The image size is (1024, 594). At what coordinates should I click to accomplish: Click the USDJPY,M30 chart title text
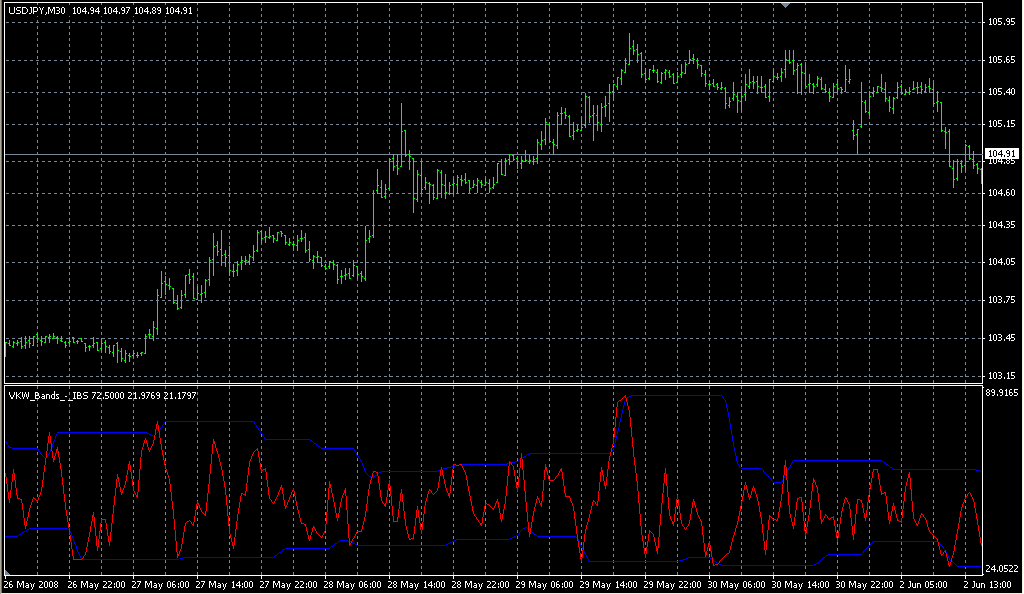coord(35,10)
